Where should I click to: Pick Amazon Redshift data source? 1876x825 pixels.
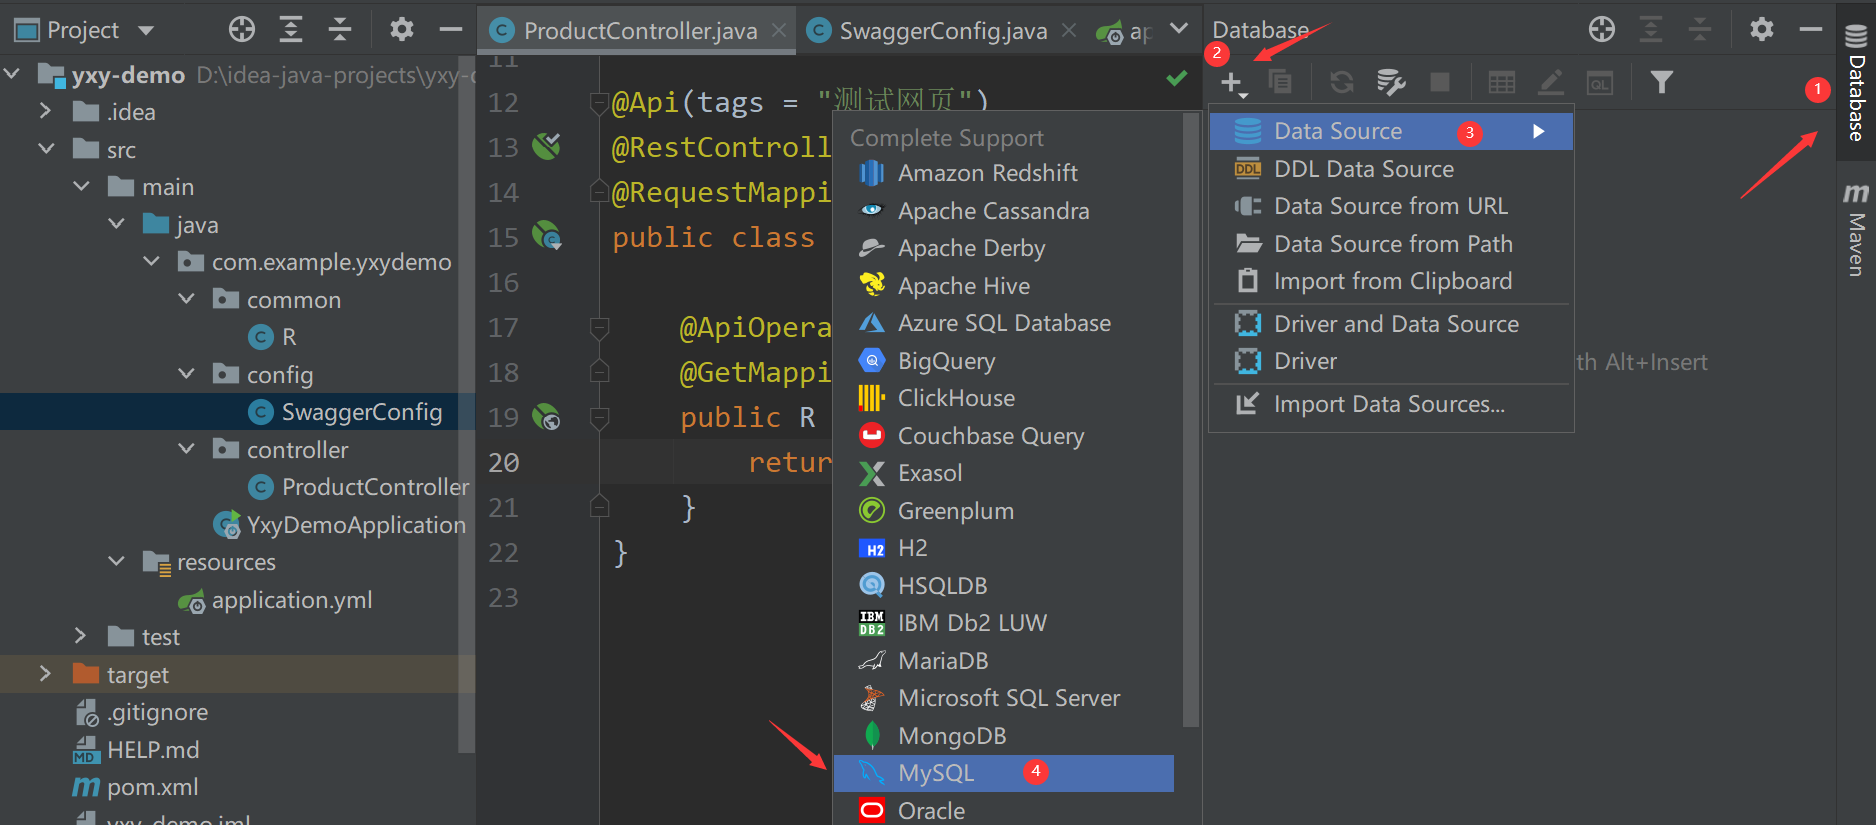pos(1004,173)
